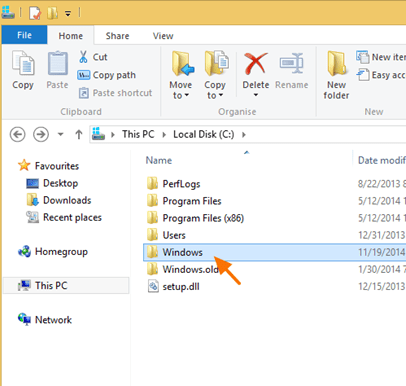
Task: Click the drive icon in the address bar
Action: (98, 134)
